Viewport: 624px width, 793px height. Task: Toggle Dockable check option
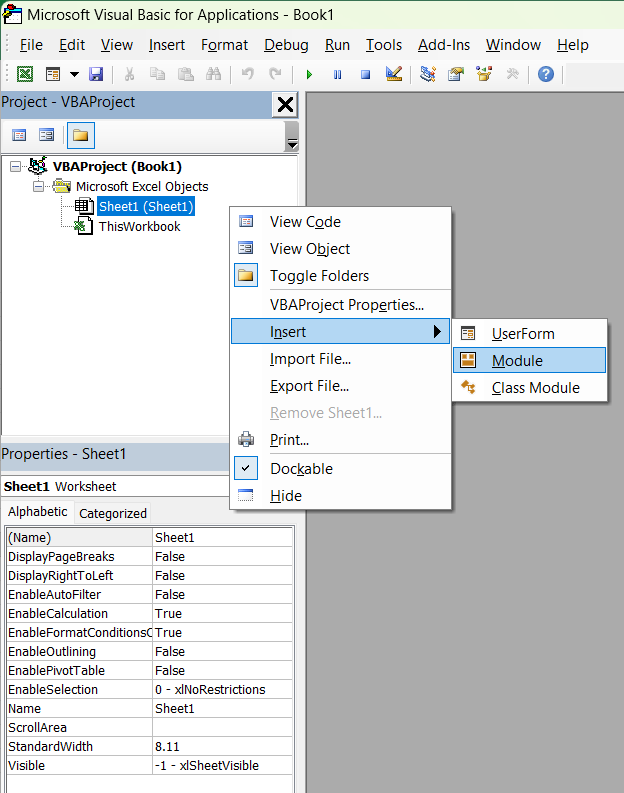coord(340,469)
